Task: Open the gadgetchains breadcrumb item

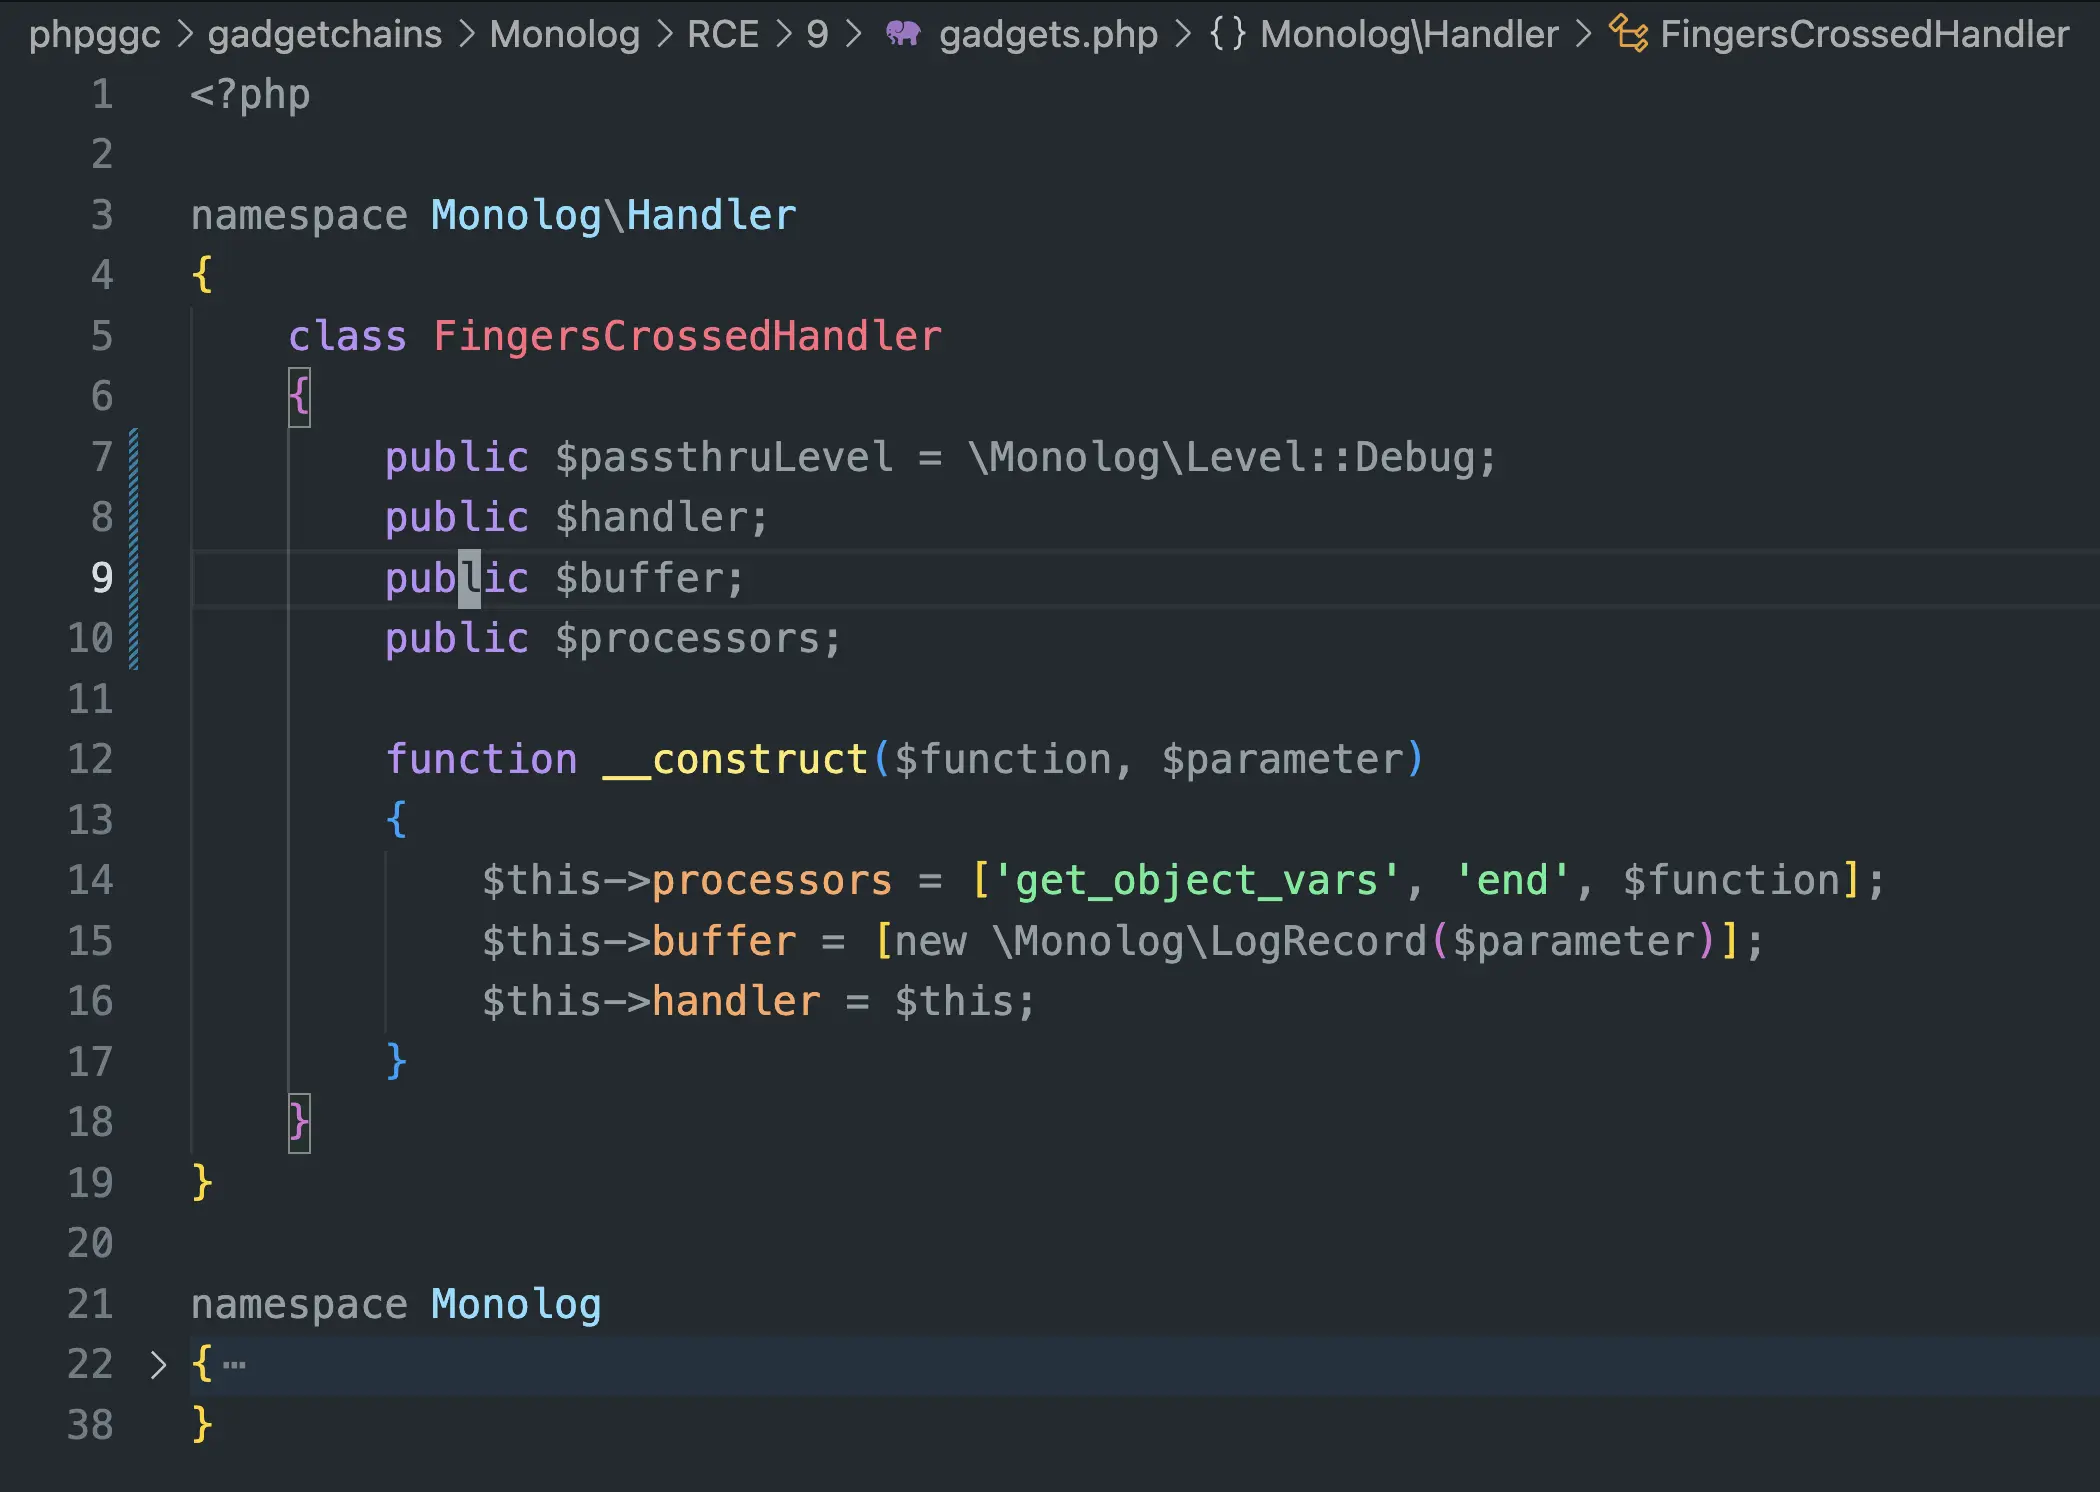Action: click(x=324, y=34)
